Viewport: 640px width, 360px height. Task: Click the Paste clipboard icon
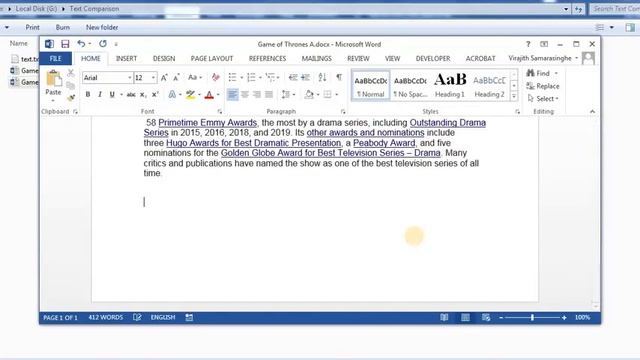(x=53, y=78)
